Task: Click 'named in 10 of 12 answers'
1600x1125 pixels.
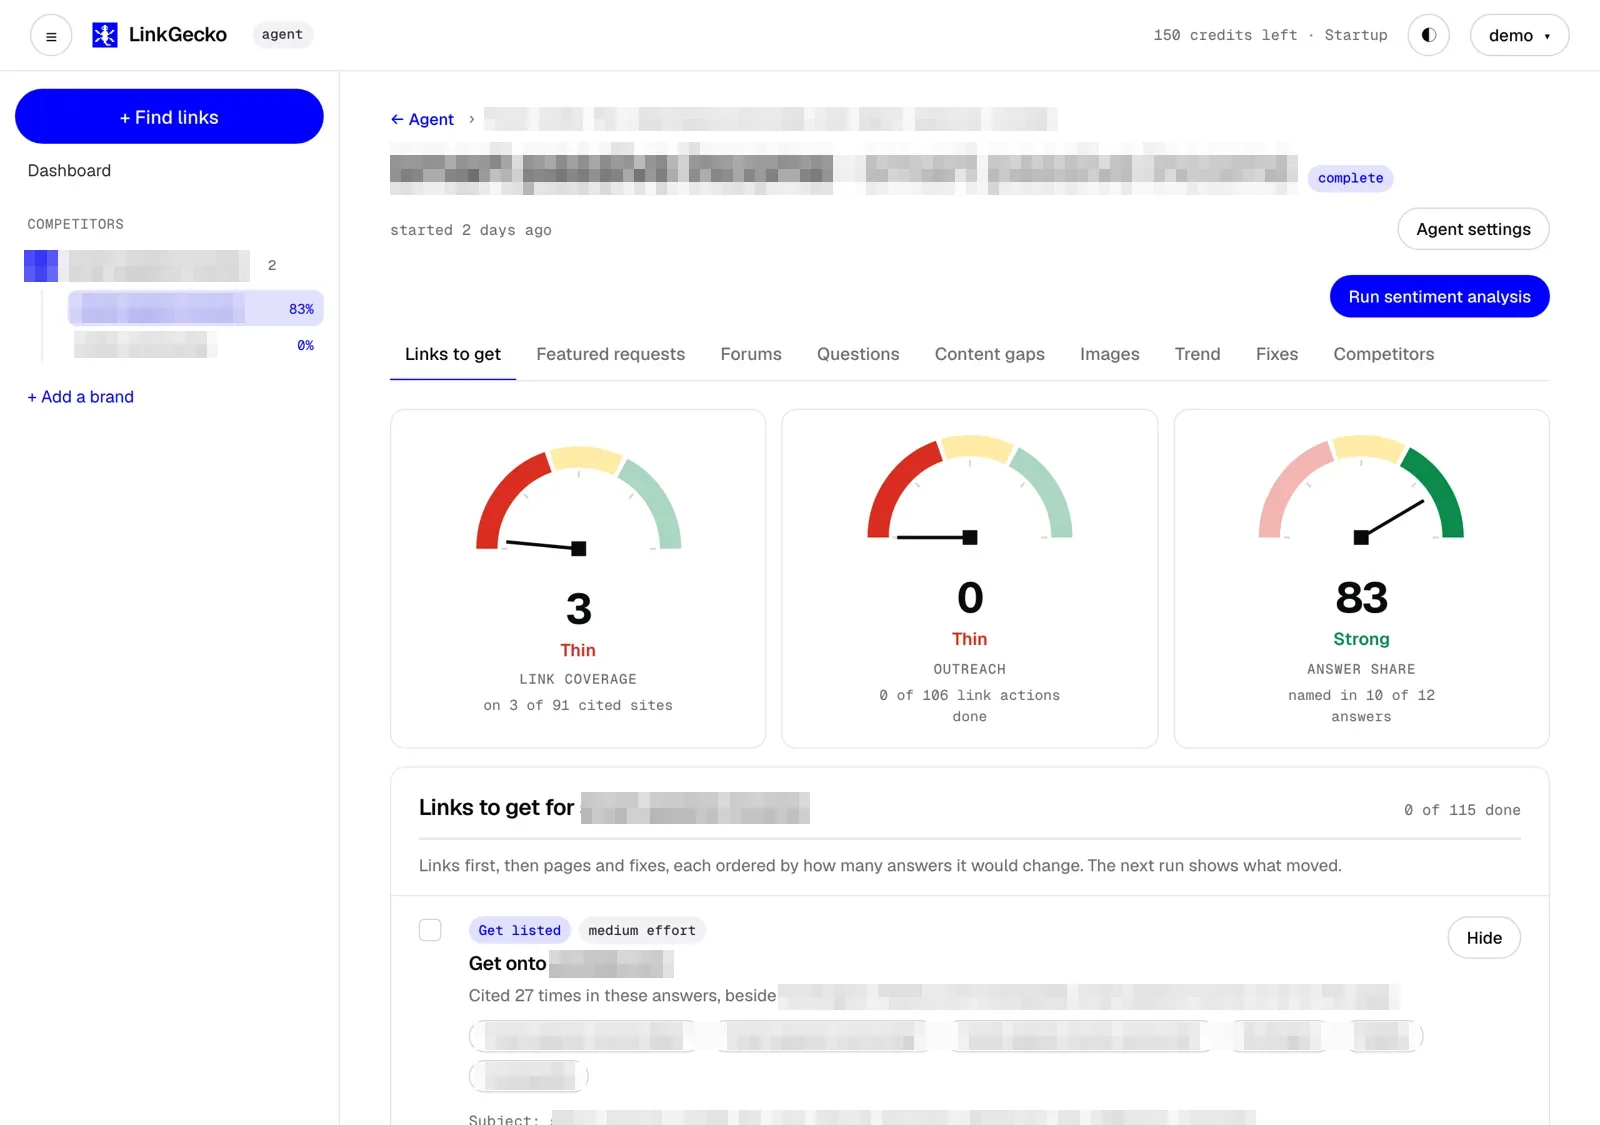Action: (x=1361, y=706)
